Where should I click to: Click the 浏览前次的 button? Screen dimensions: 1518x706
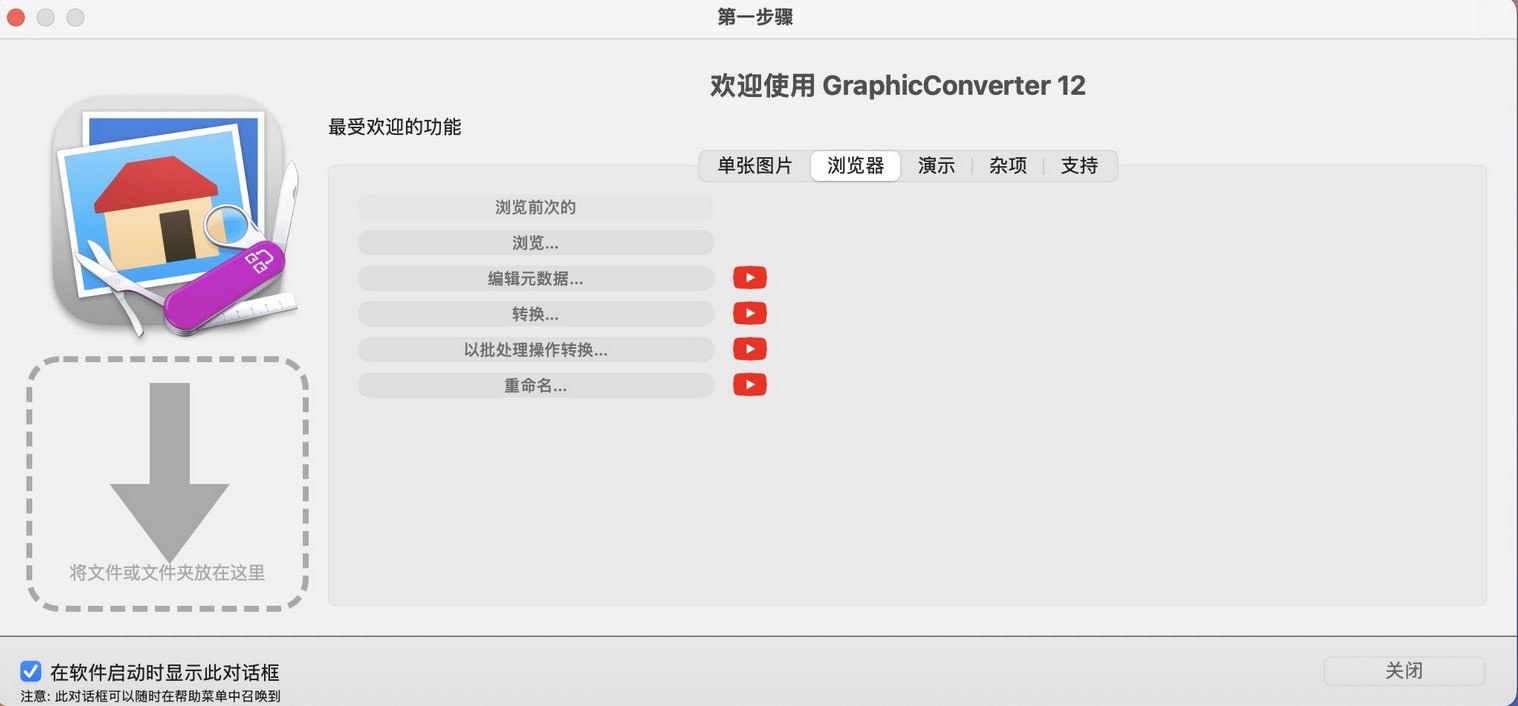(536, 207)
